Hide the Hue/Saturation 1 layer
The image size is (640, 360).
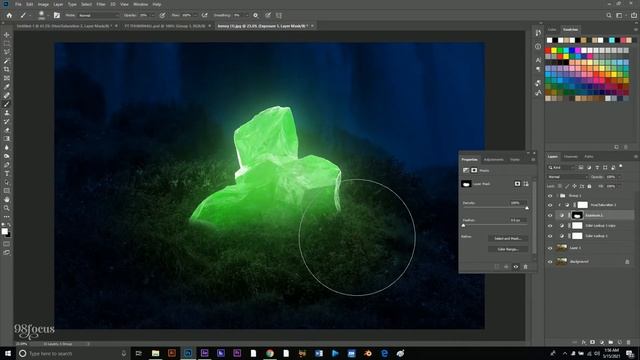coord(550,205)
